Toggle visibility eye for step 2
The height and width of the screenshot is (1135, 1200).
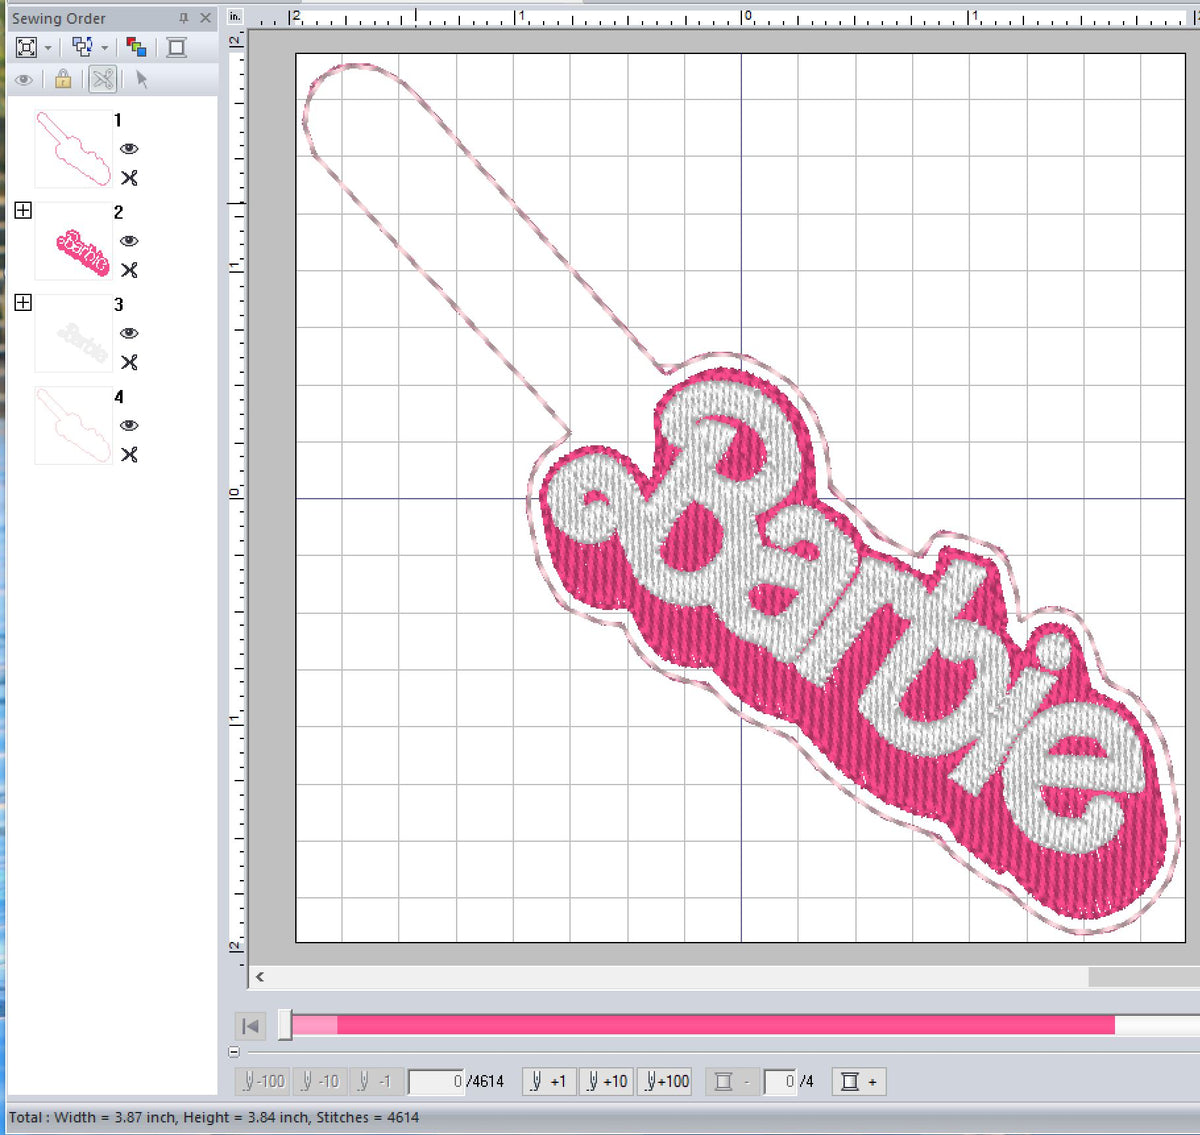[129, 241]
